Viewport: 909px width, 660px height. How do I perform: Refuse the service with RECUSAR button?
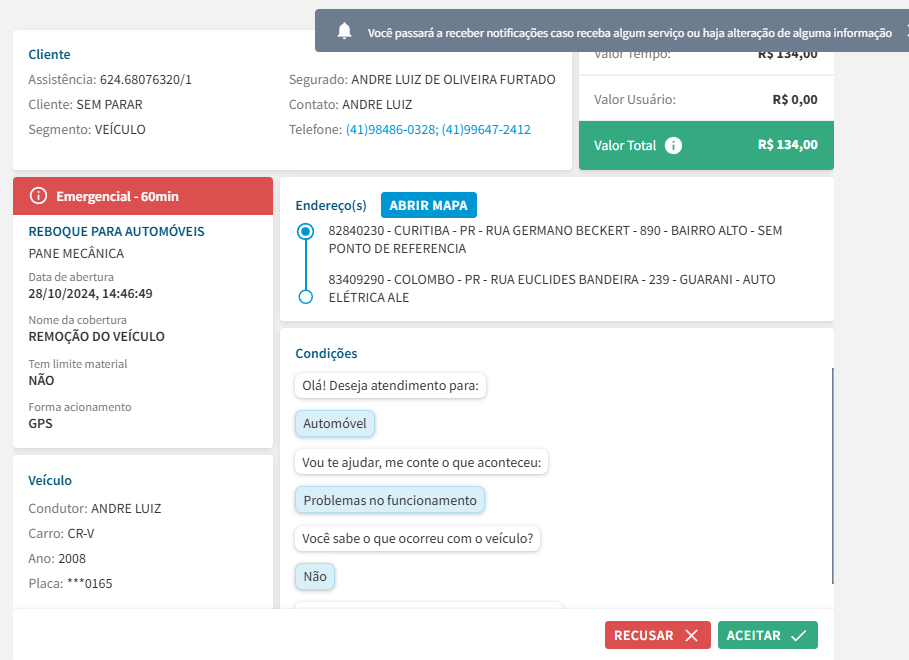click(657, 635)
